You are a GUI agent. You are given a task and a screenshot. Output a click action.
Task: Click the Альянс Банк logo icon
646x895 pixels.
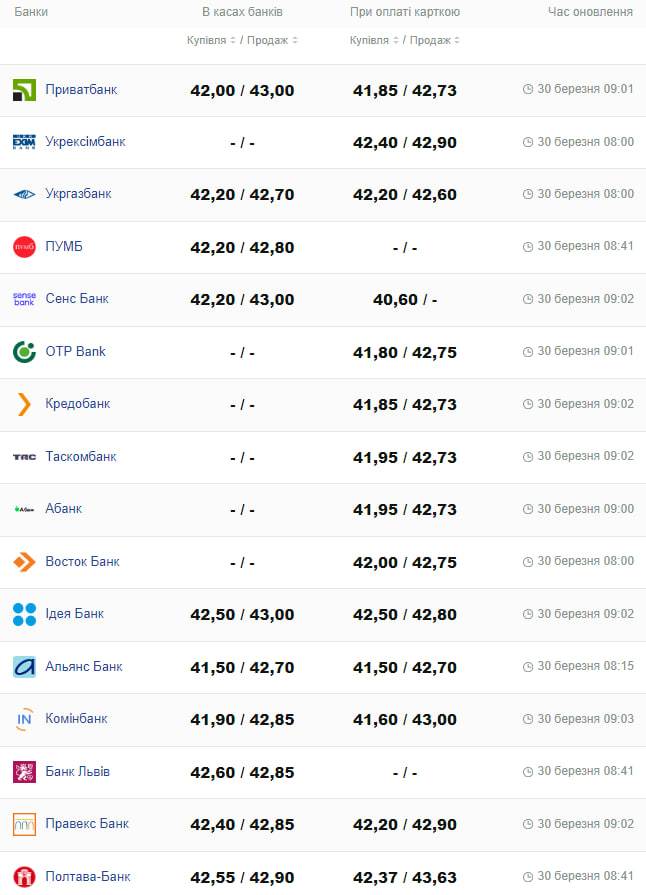(x=24, y=667)
